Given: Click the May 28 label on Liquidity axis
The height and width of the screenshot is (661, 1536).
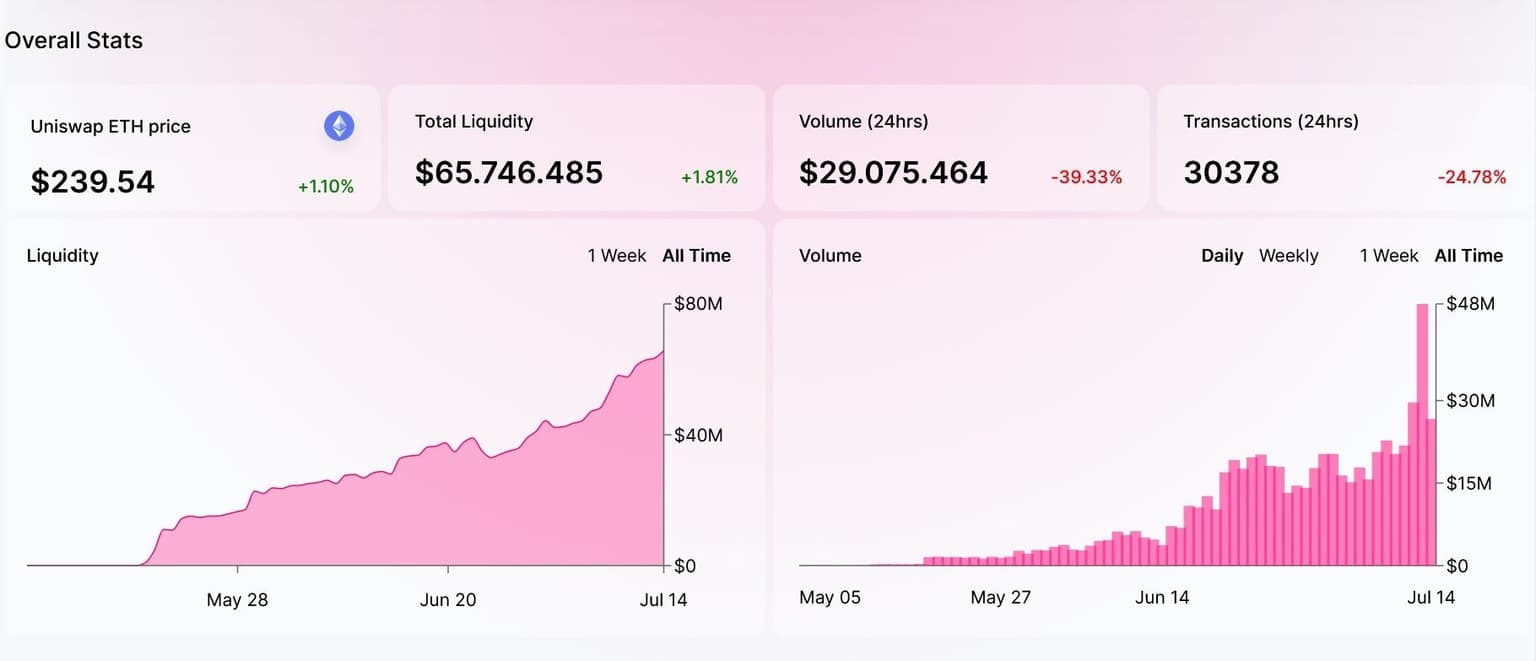Looking at the screenshot, I should pos(237,600).
